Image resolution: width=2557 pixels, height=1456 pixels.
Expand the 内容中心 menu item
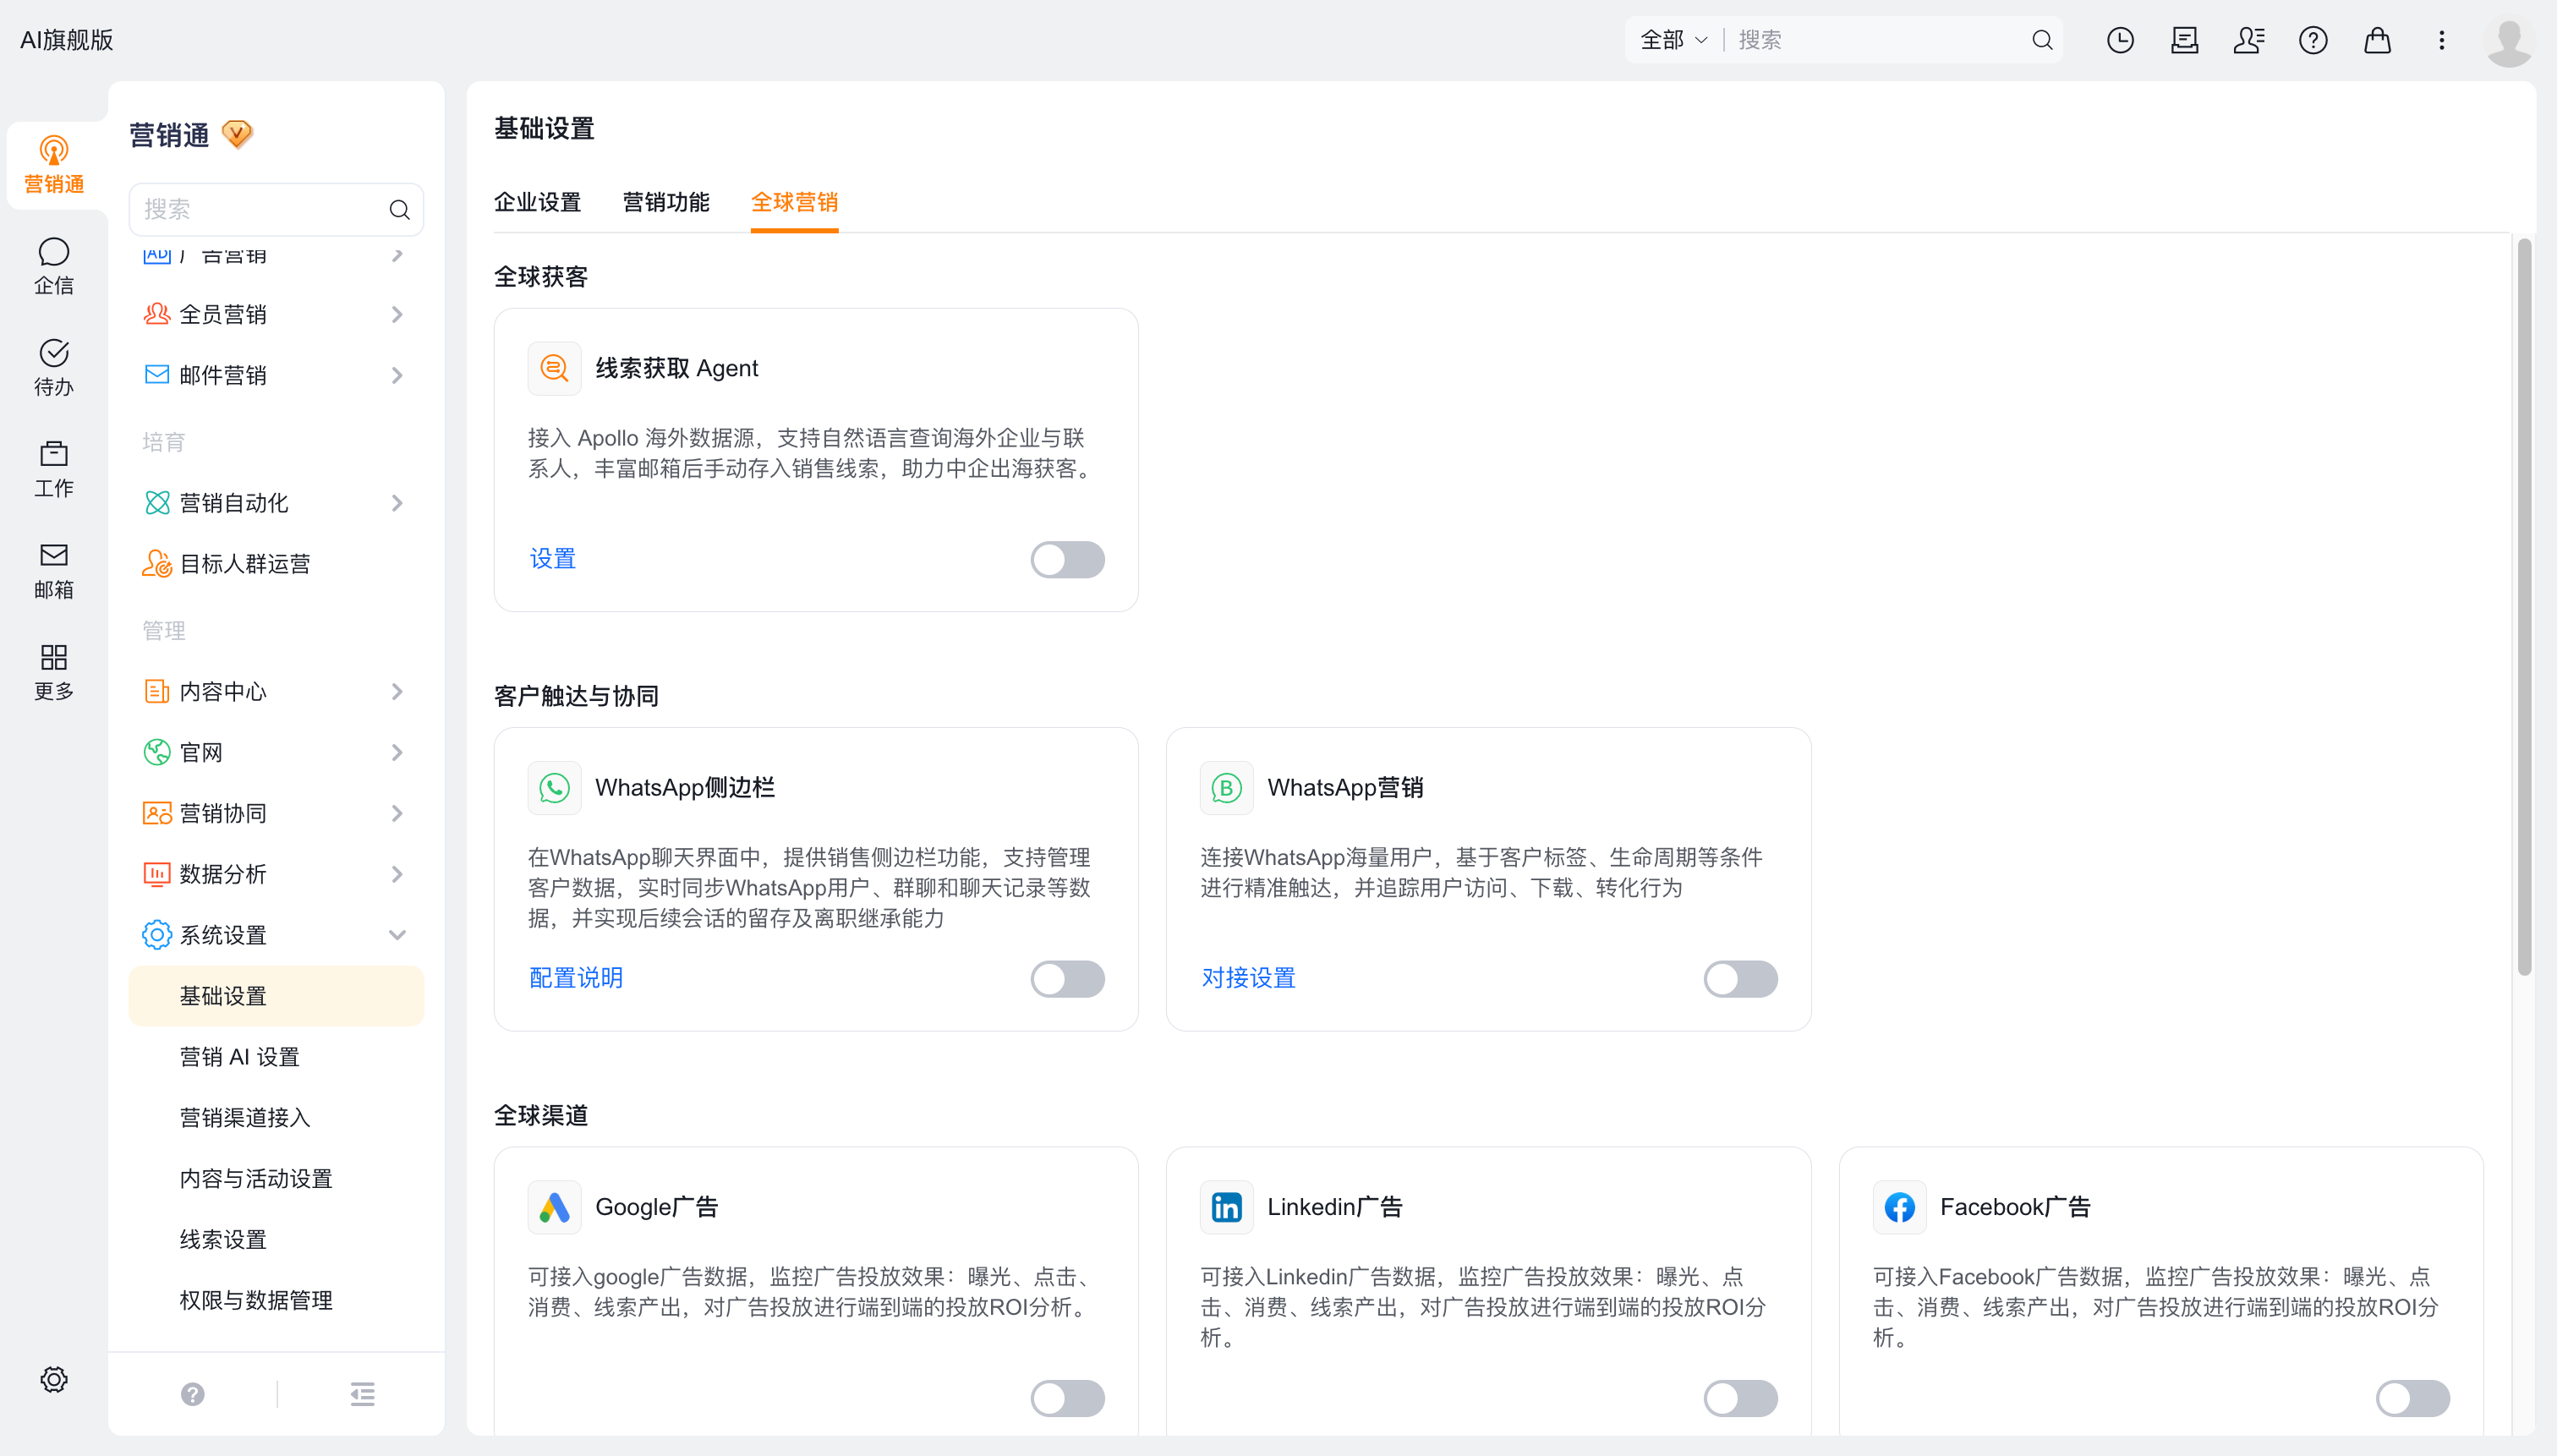click(276, 691)
